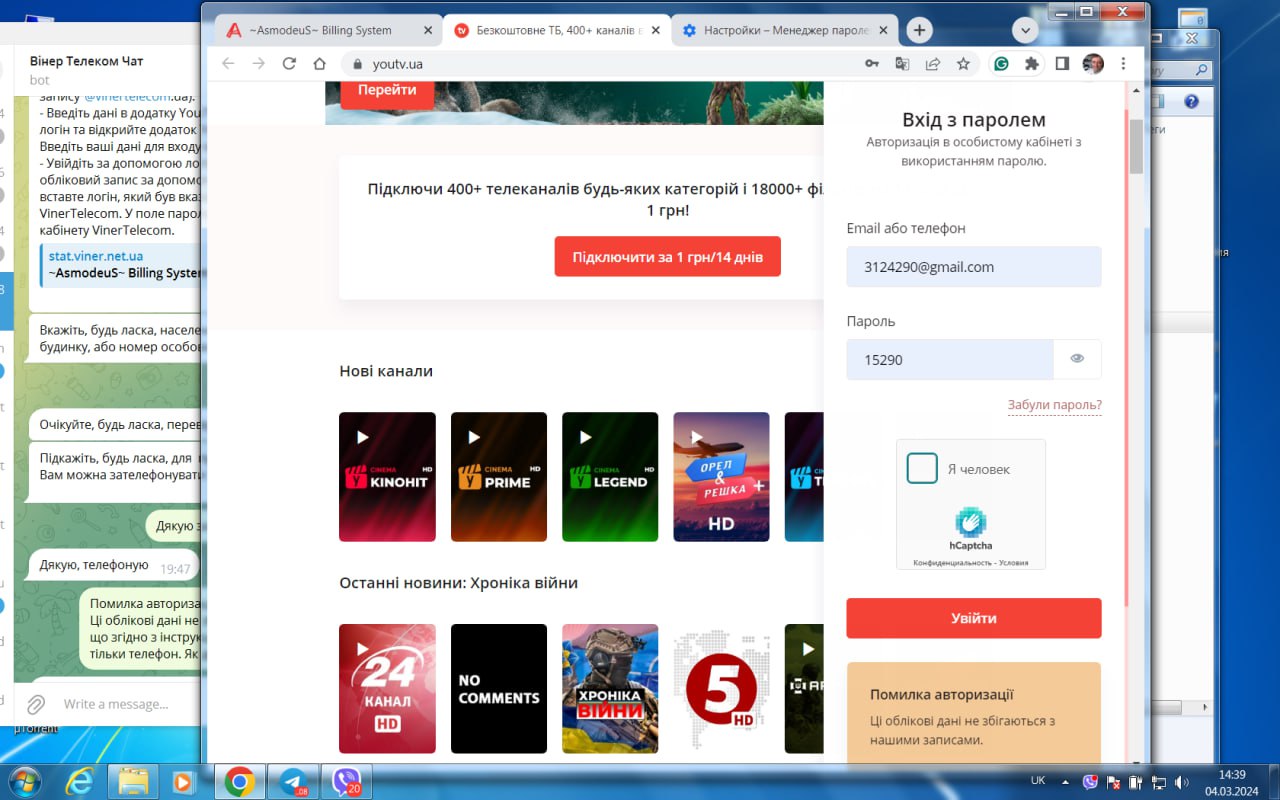Open File Explorer from taskbar
The image size is (1280, 800).
tap(133, 781)
